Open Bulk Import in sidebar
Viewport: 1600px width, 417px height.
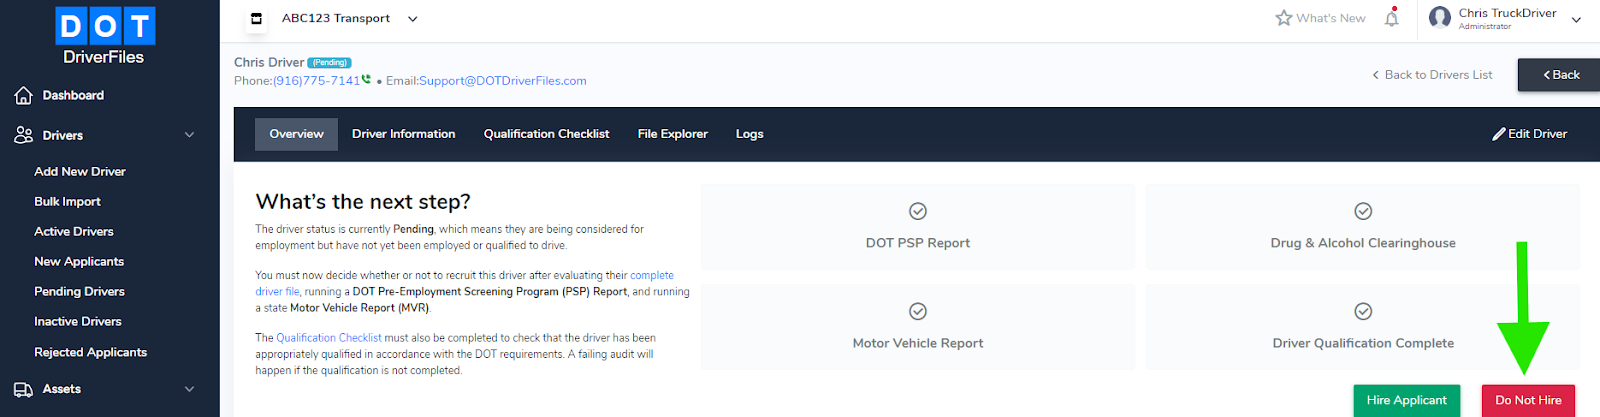pos(68,202)
